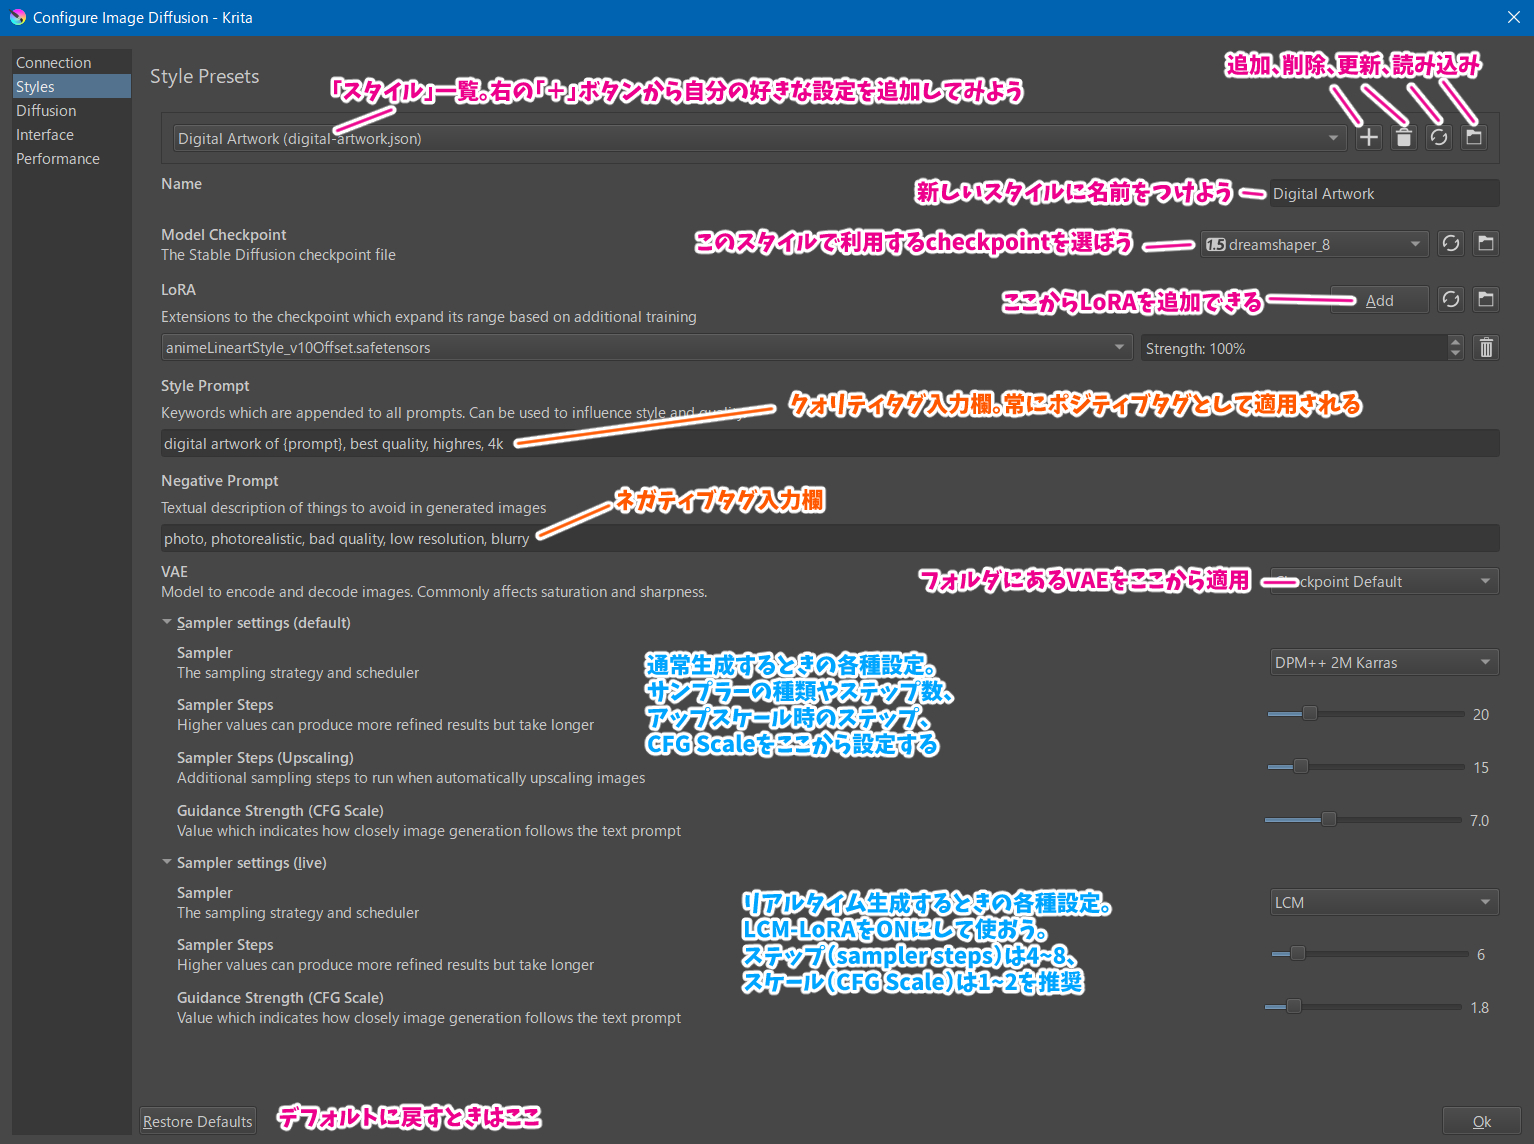Open the style preset dropdown

click(x=759, y=138)
